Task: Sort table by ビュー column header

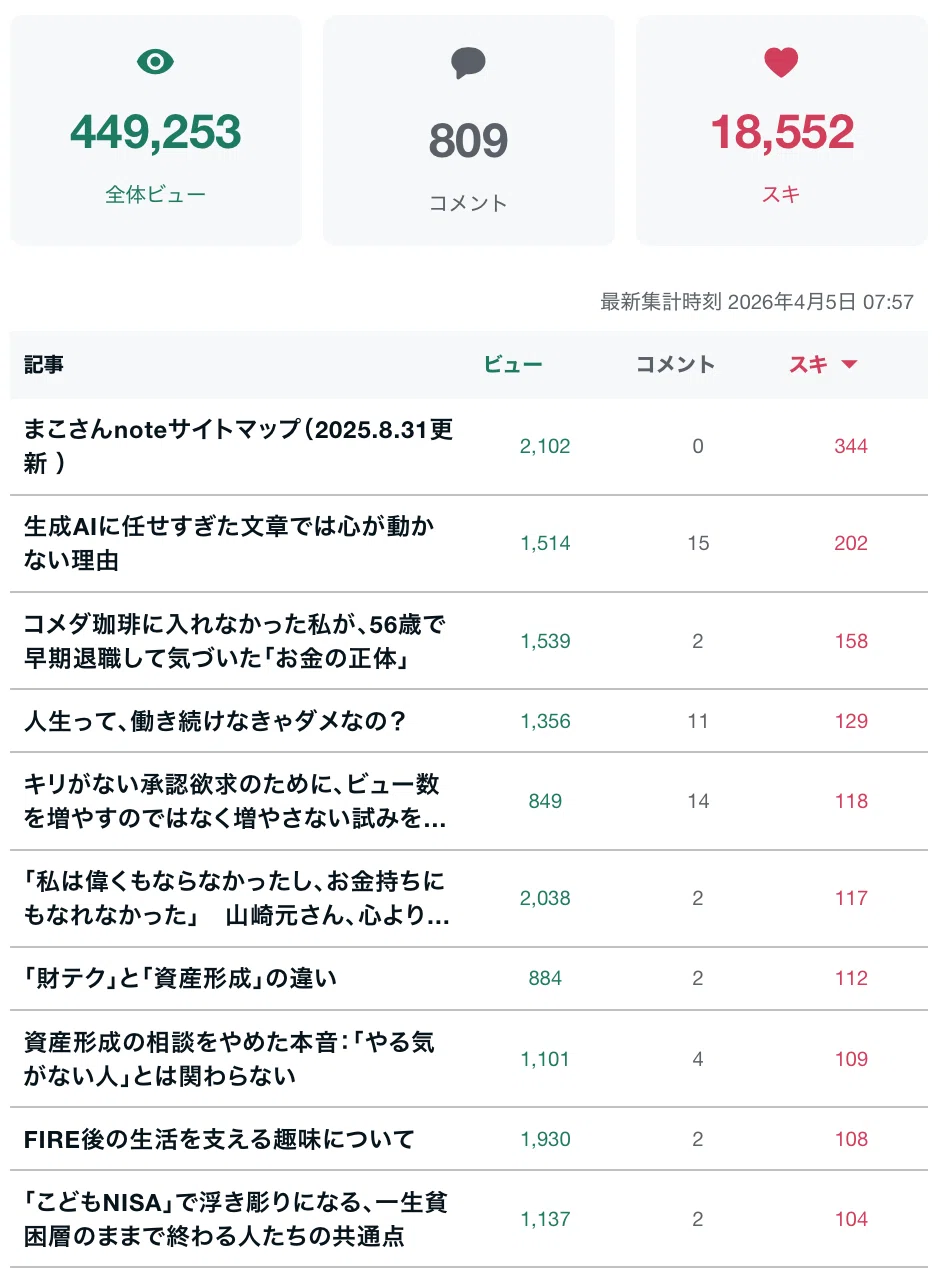Action: tap(513, 364)
